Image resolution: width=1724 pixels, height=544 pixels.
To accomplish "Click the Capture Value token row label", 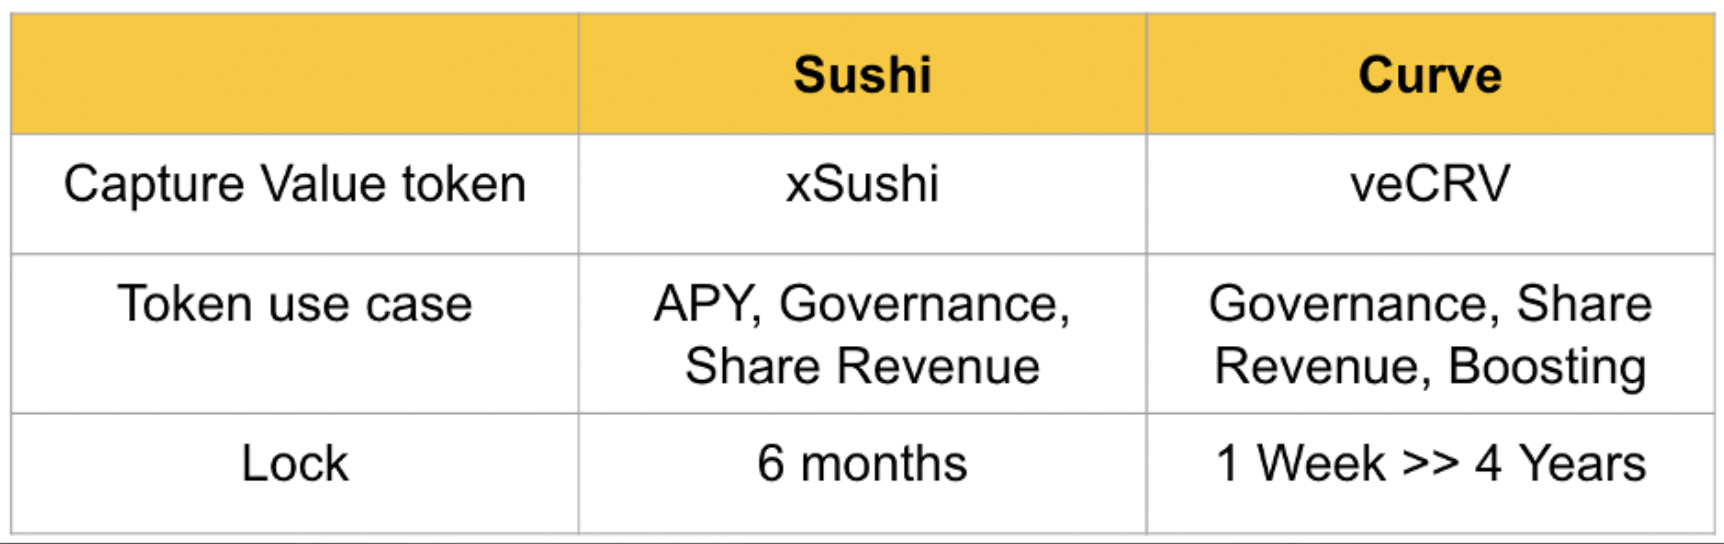I will pos(294,185).
